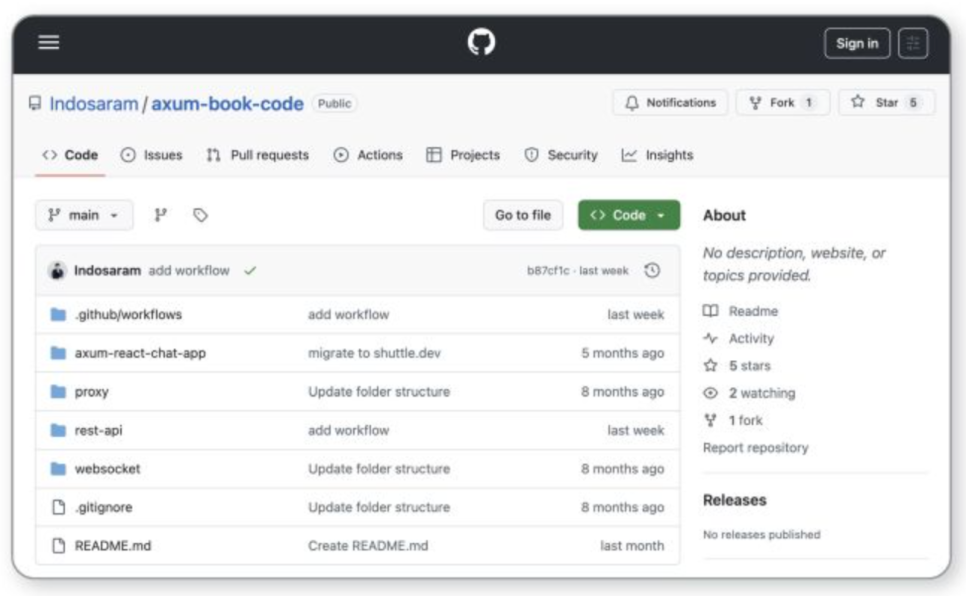Click the README.md file icon
This screenshot has height=596, width=966.
pos(59,545)
